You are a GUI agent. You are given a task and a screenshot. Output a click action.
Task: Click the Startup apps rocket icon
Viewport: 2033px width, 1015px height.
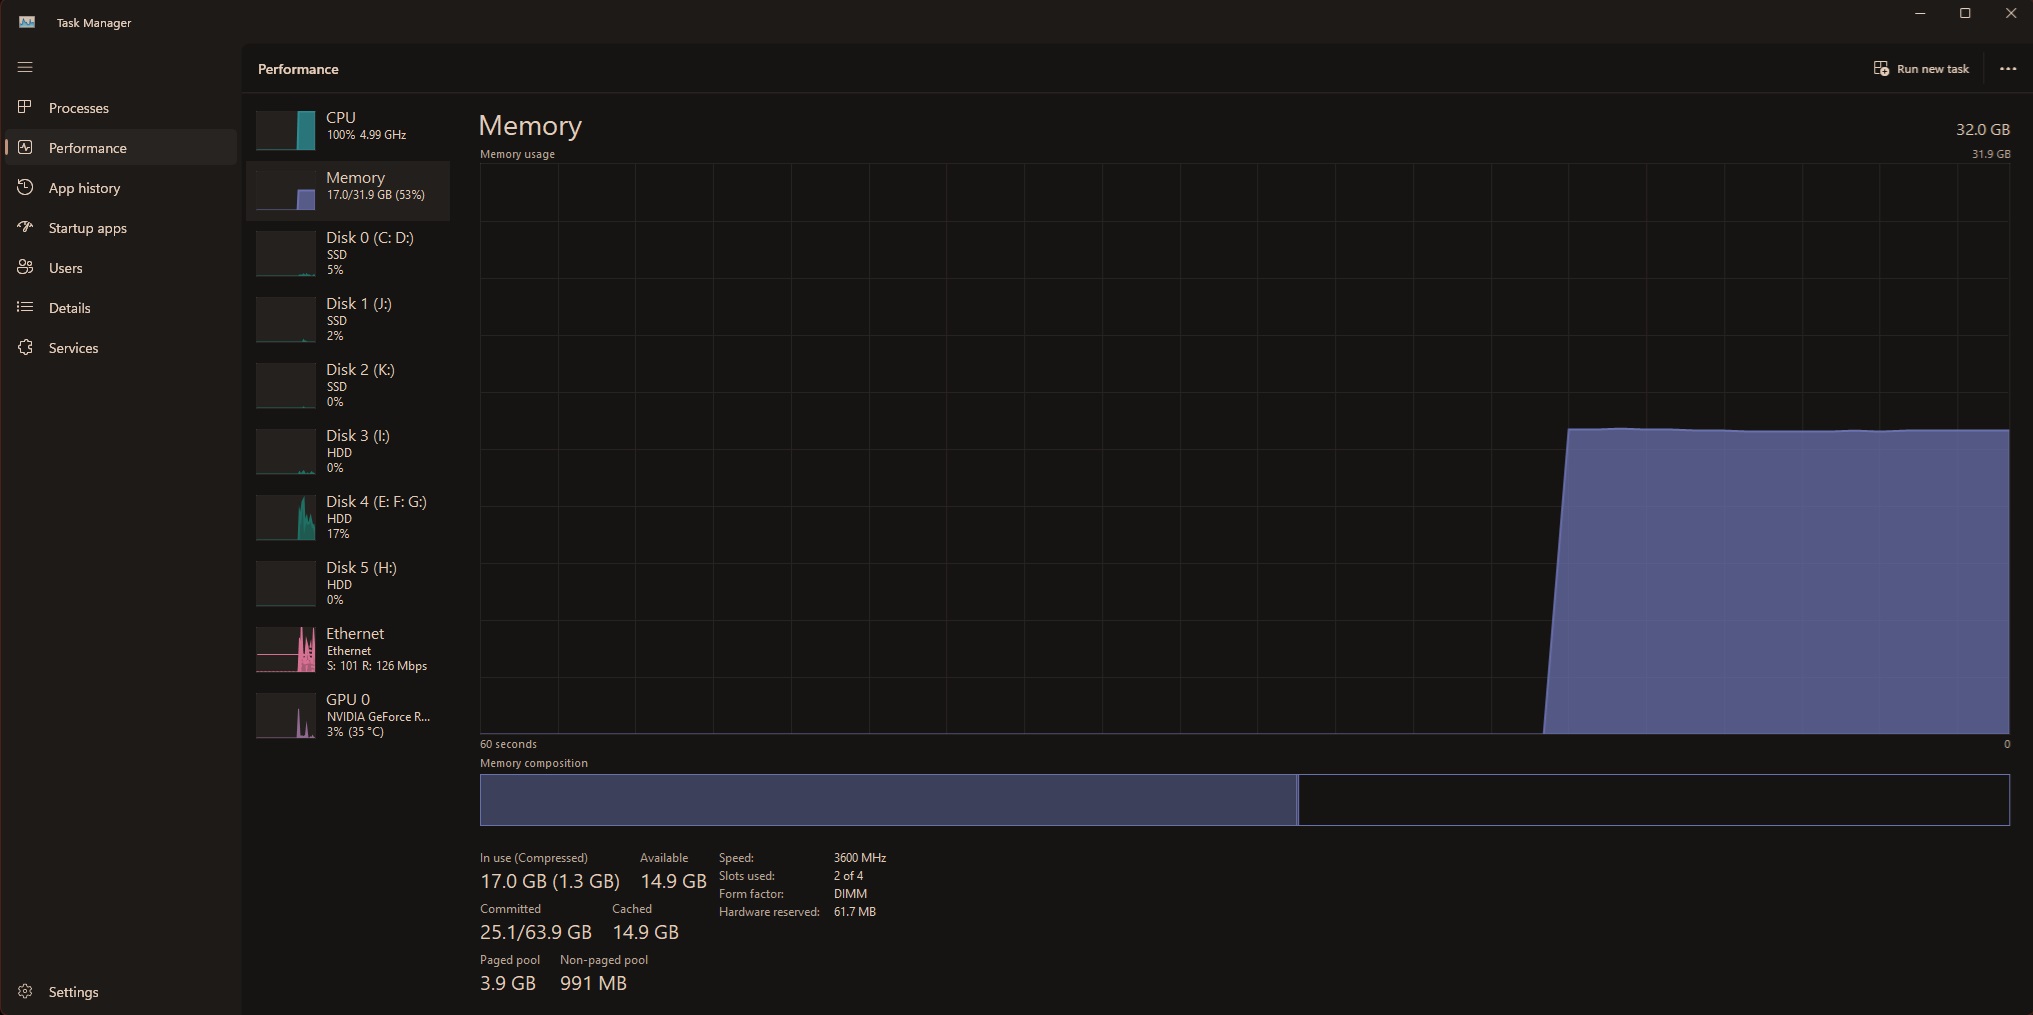[x=26, y=227]
